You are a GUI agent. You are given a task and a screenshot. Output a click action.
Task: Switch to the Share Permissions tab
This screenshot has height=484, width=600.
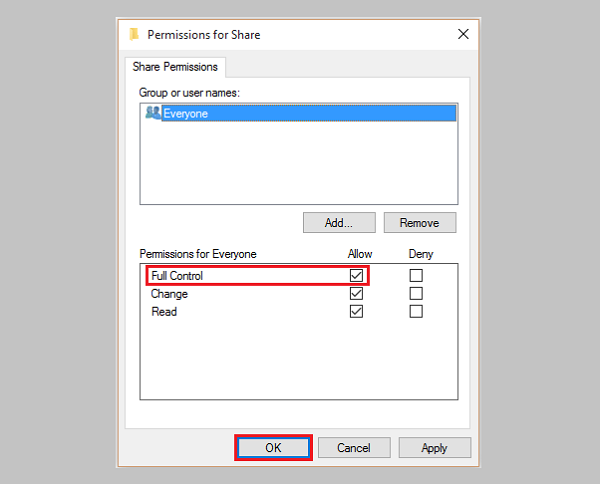click(x=176, y=67)
